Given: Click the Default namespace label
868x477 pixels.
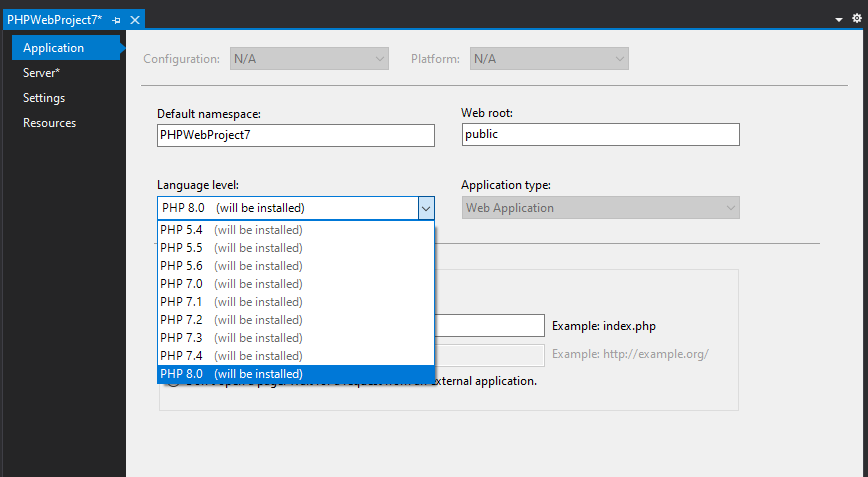Looking at the screenshot, I should 209,114.
